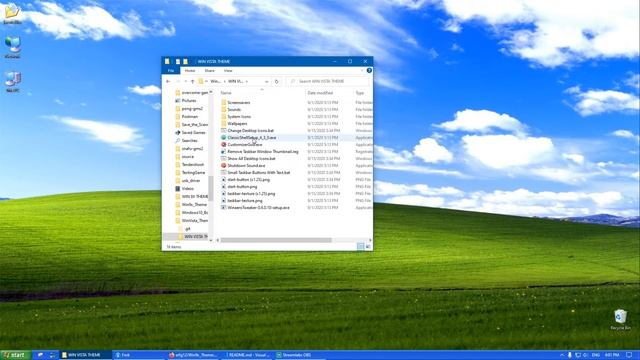This screenshot has height=360, width=640.
Task: Select taskbar-texture (x1.25).png file
Action: (x=251, y=193)
